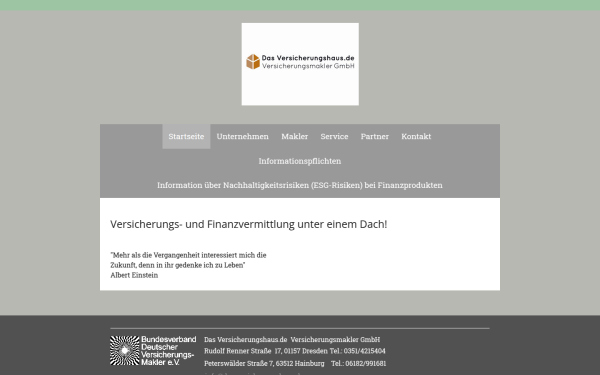This screenshot has height=375, width=600.
Task: Click the orange cube logo icon
Action: coord(253,62)
